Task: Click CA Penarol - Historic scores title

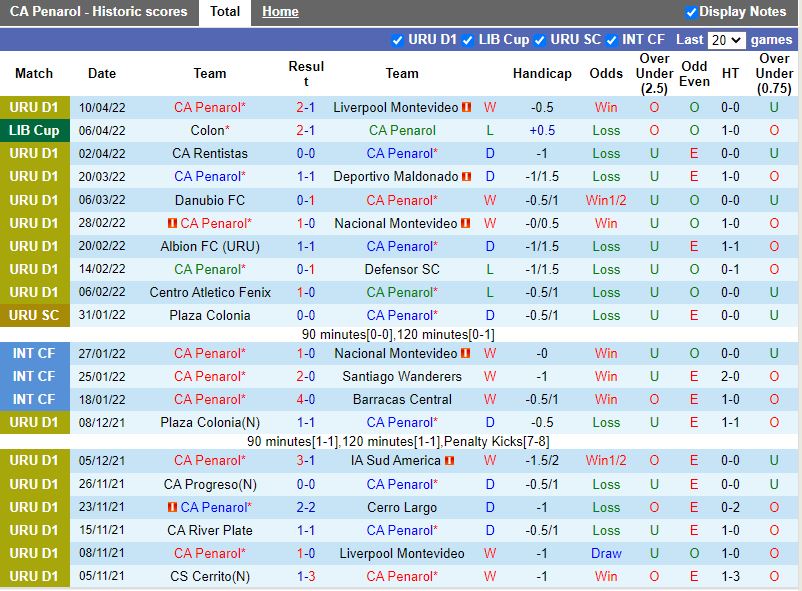Action: pyautogui.click(x=99, y=12)
